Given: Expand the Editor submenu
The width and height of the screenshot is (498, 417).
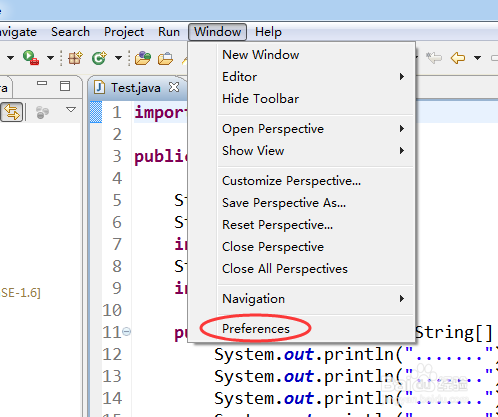Looking at the screenshot, I should (x=301, y=77).
